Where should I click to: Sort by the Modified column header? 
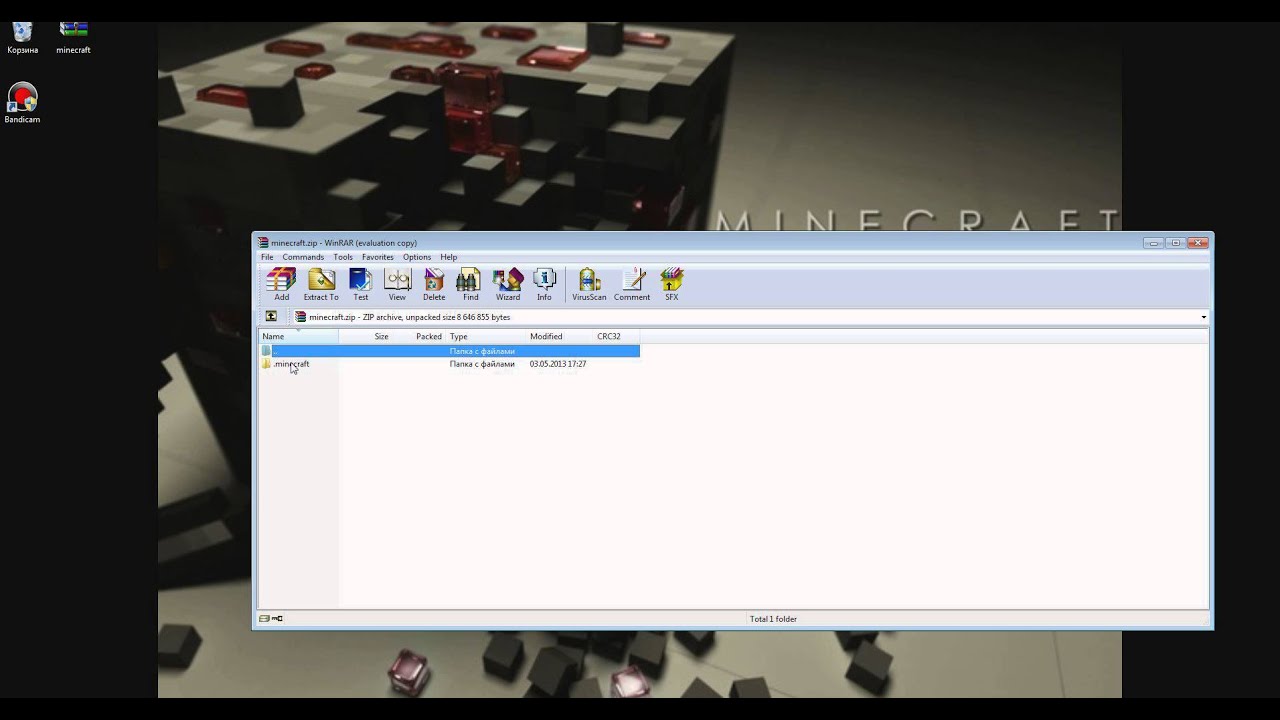point(560,336)
